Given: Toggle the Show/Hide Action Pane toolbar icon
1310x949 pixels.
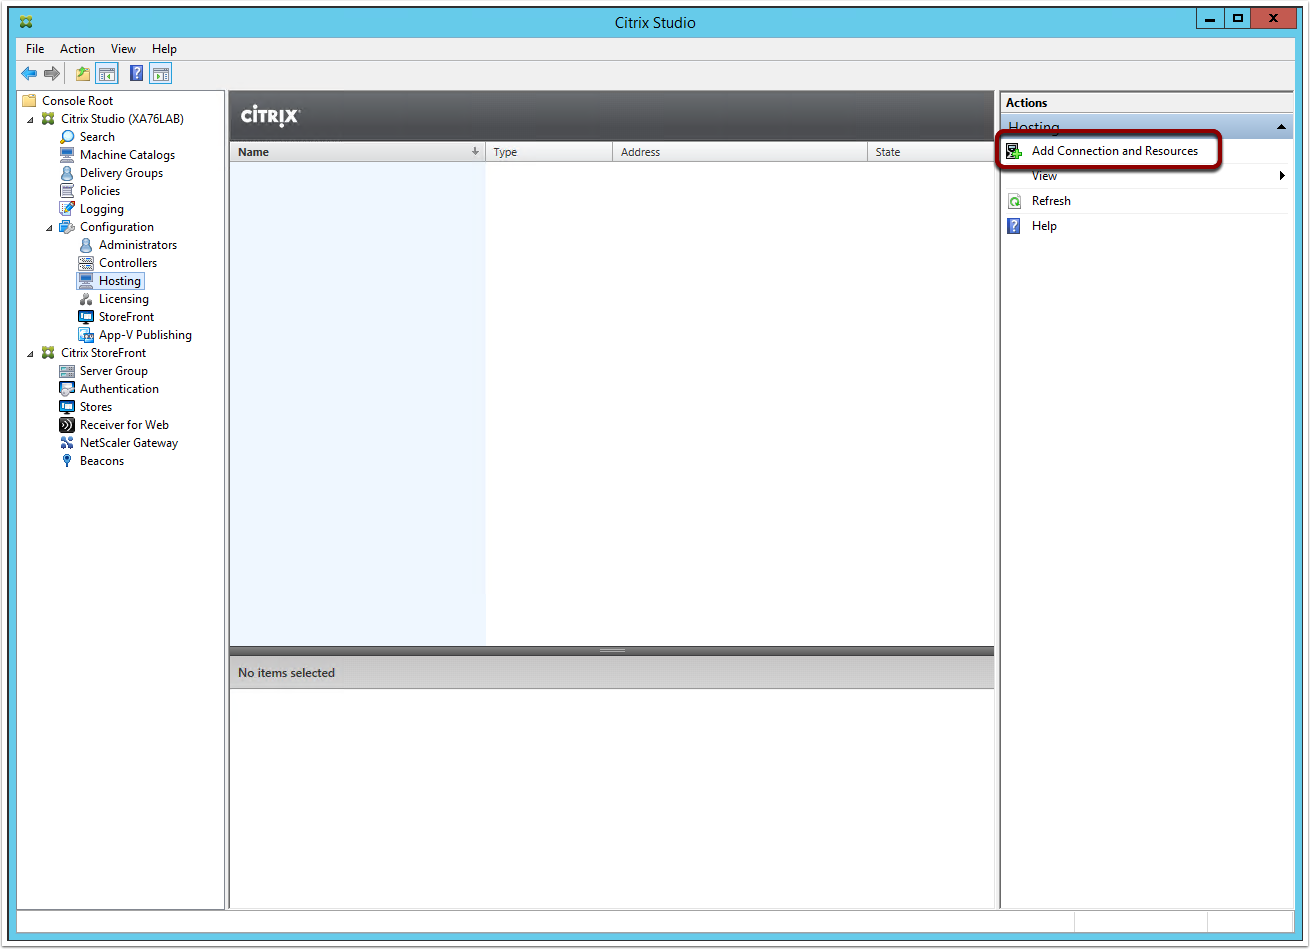Looking at the screenshot, I should coord(160,73).
